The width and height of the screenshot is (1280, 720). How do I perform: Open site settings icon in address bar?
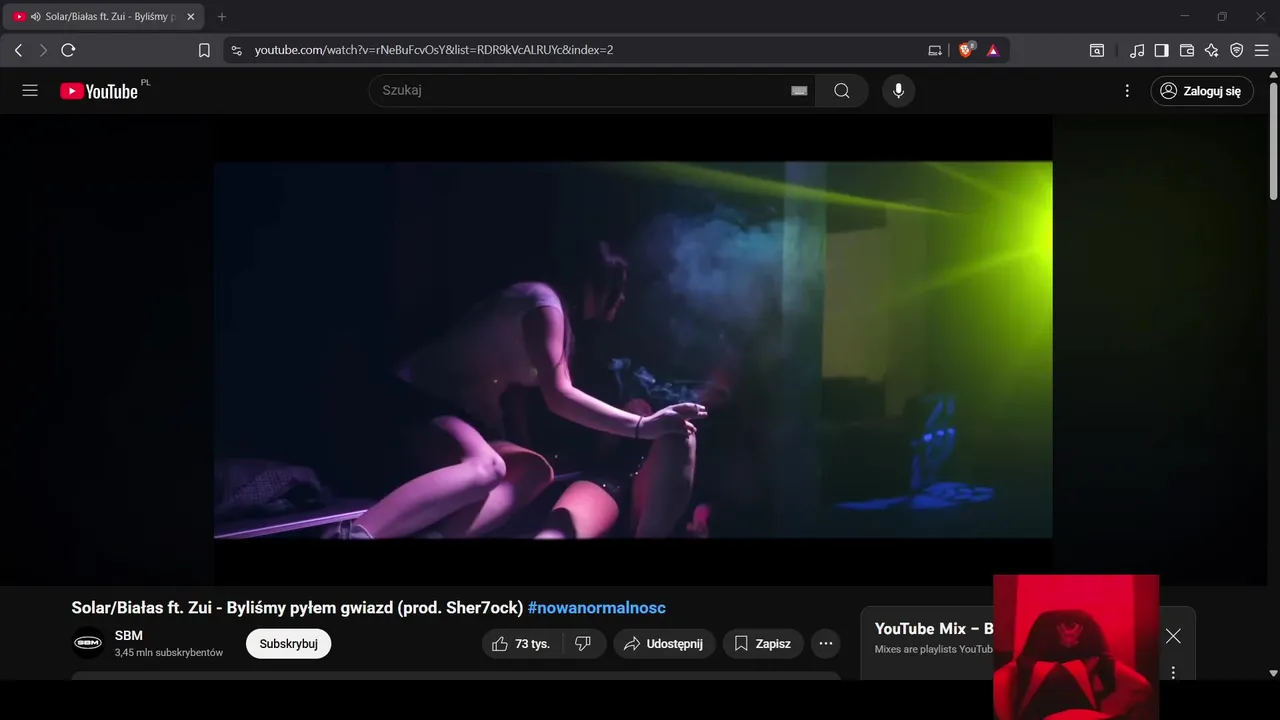236,50
